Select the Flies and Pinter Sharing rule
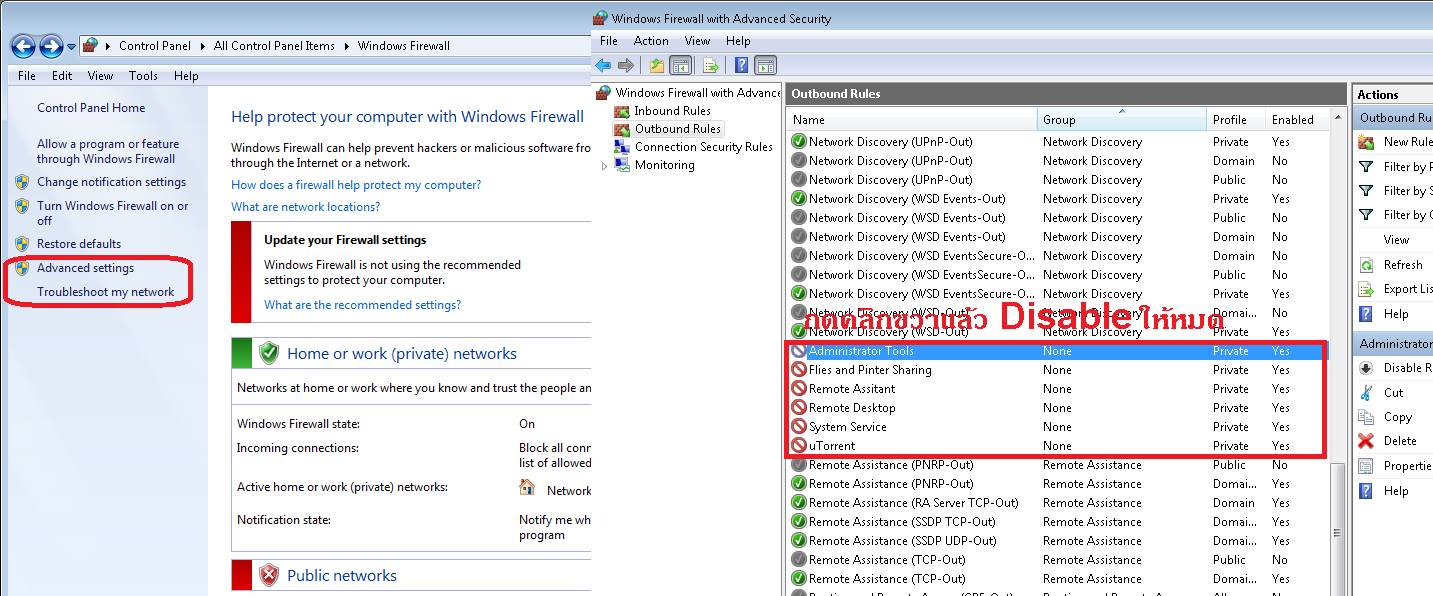The image size is (1433, 596). click(1058, 370)
